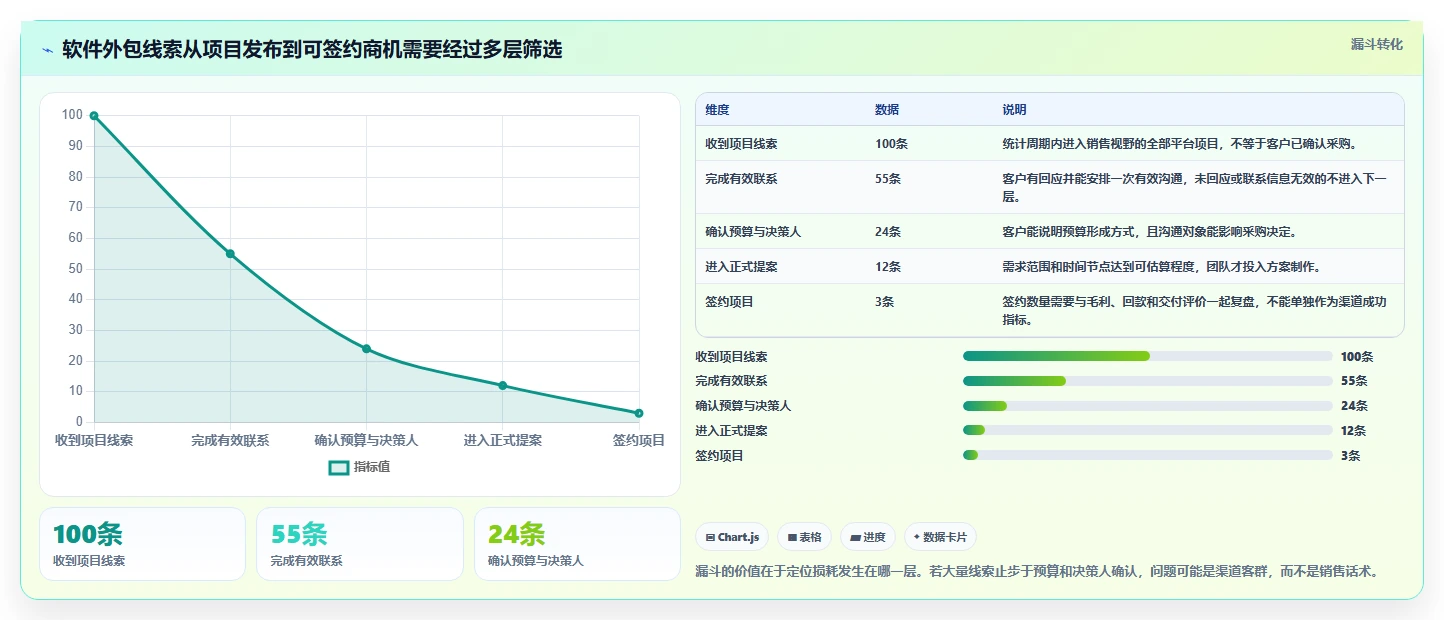Screen dimensions: 1444x620
Task: Click the 100条 value beside the progress bar
Action: [1357, 357]
